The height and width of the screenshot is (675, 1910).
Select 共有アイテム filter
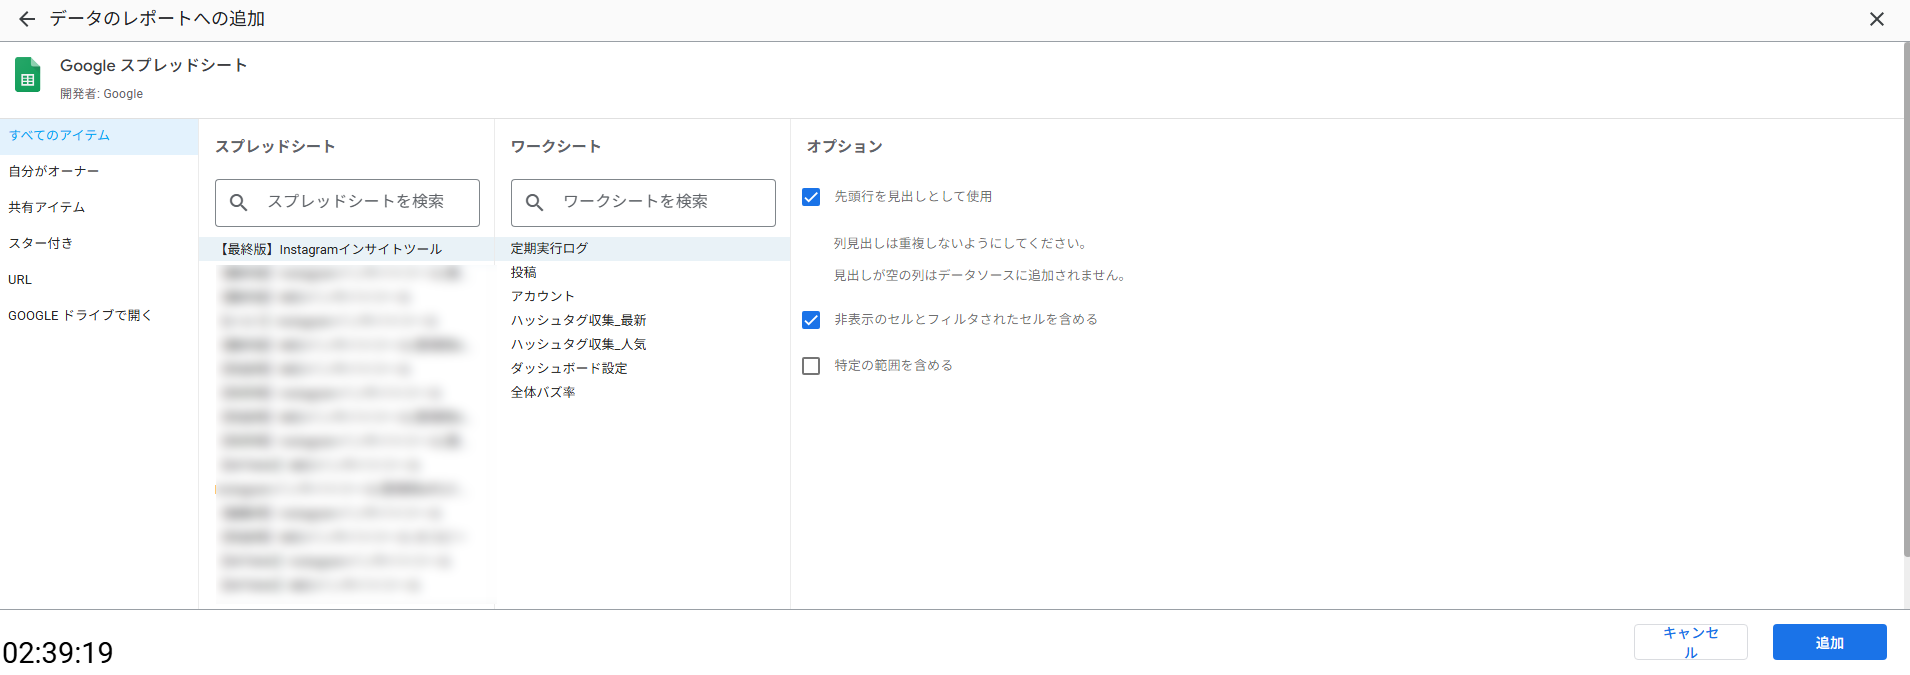(99, 208)
